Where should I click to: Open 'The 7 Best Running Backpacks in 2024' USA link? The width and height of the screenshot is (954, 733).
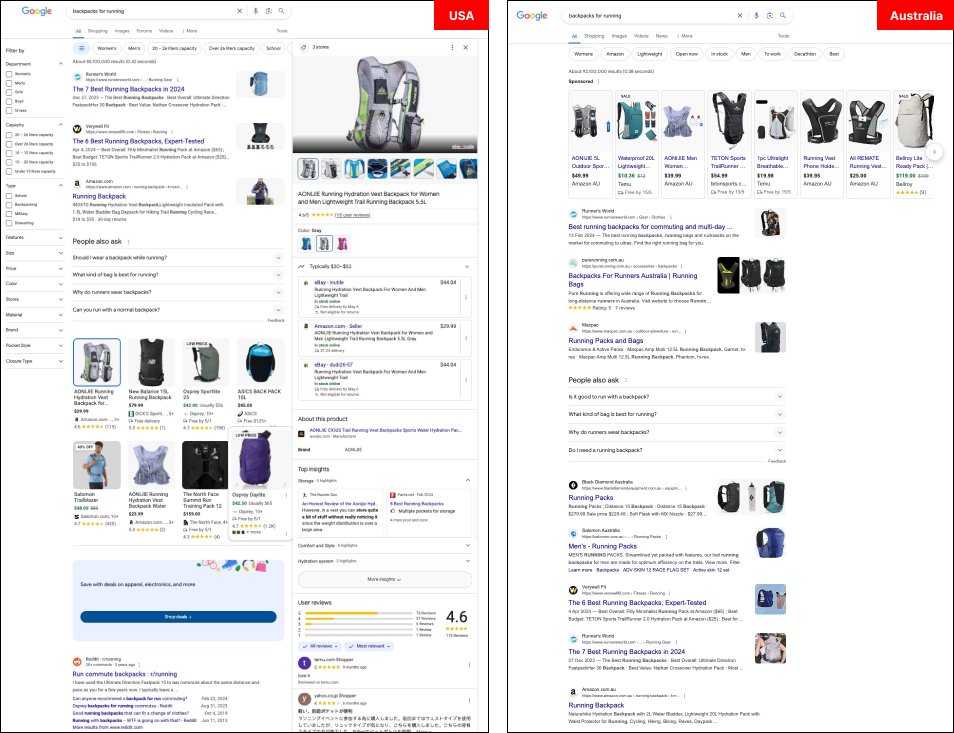(128, 89)
